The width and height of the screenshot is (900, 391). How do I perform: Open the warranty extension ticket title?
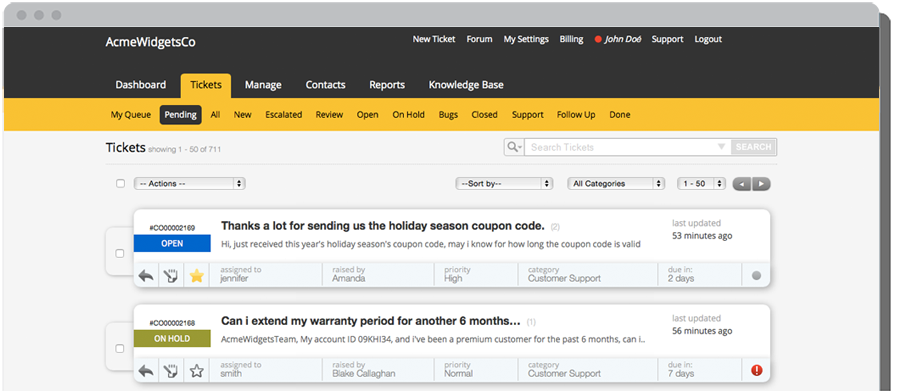pyautogui.click(x=371, y=321)
